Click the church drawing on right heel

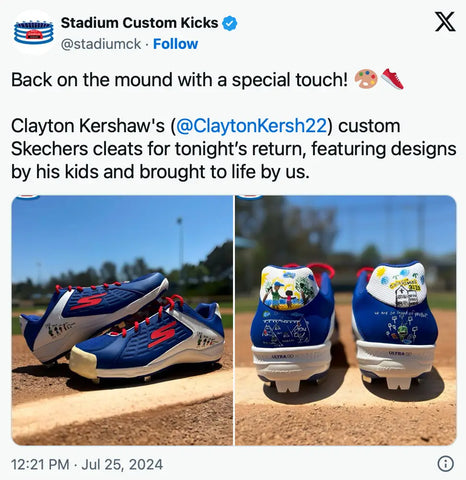point(404,295)
